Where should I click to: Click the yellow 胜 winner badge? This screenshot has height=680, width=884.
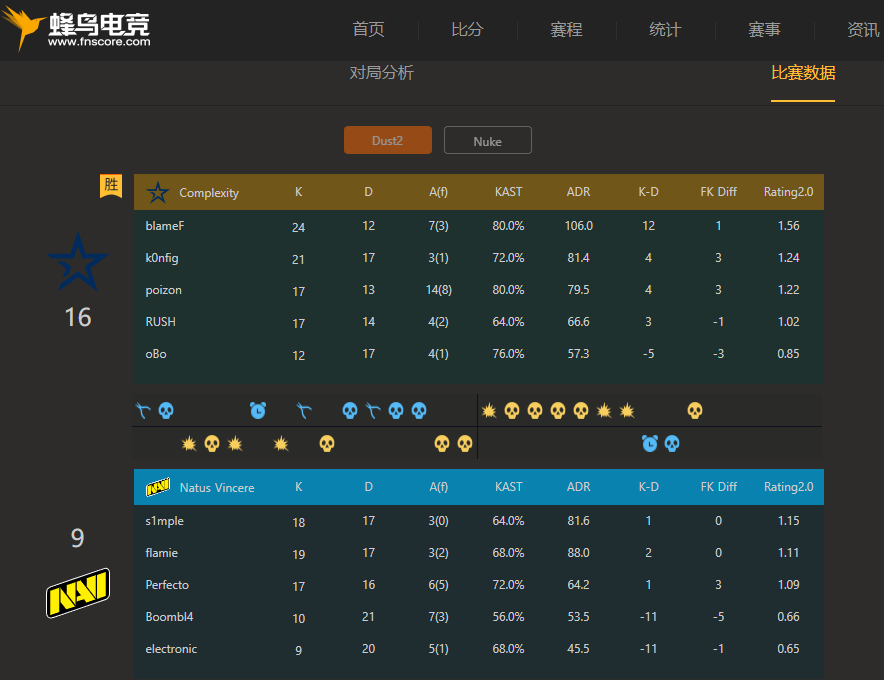coord(111,186)
